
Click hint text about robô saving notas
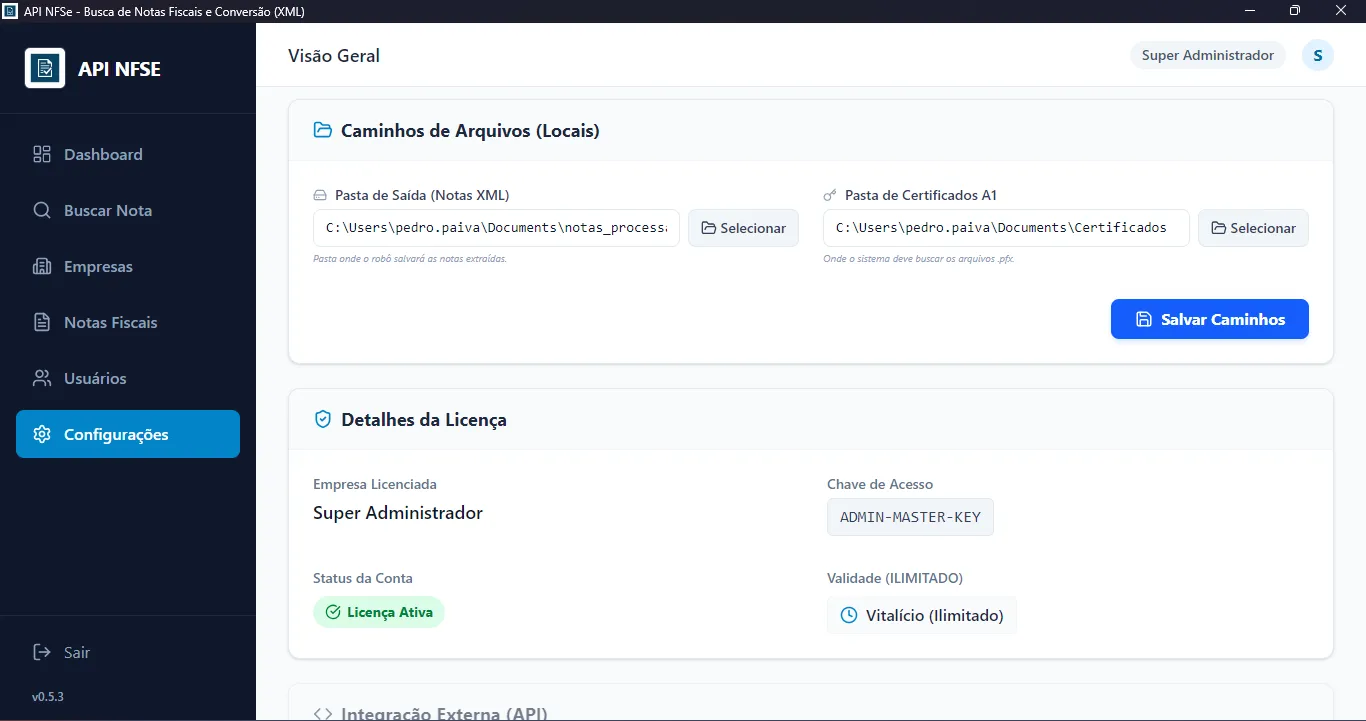point(410,259)
